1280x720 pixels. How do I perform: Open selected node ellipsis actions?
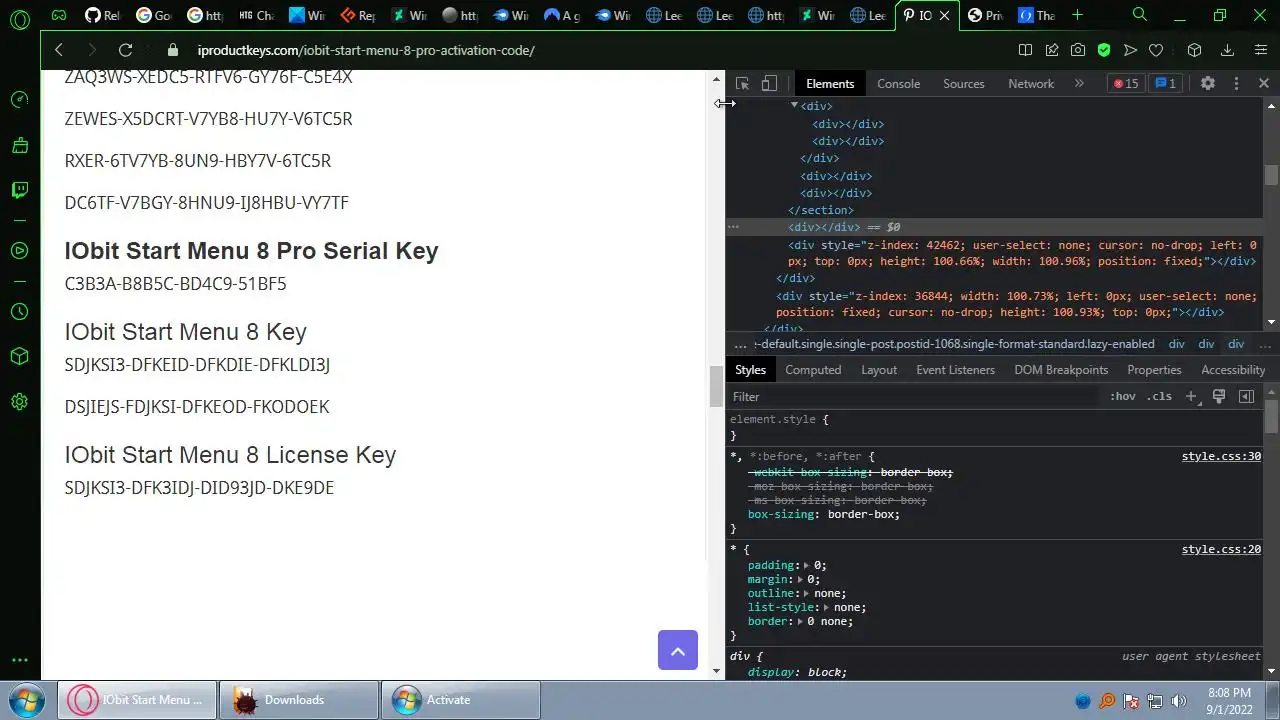(733, 227)
